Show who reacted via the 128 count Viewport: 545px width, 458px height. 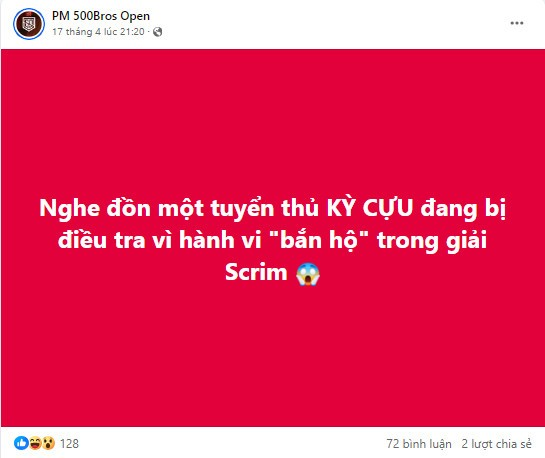point(69,443)
